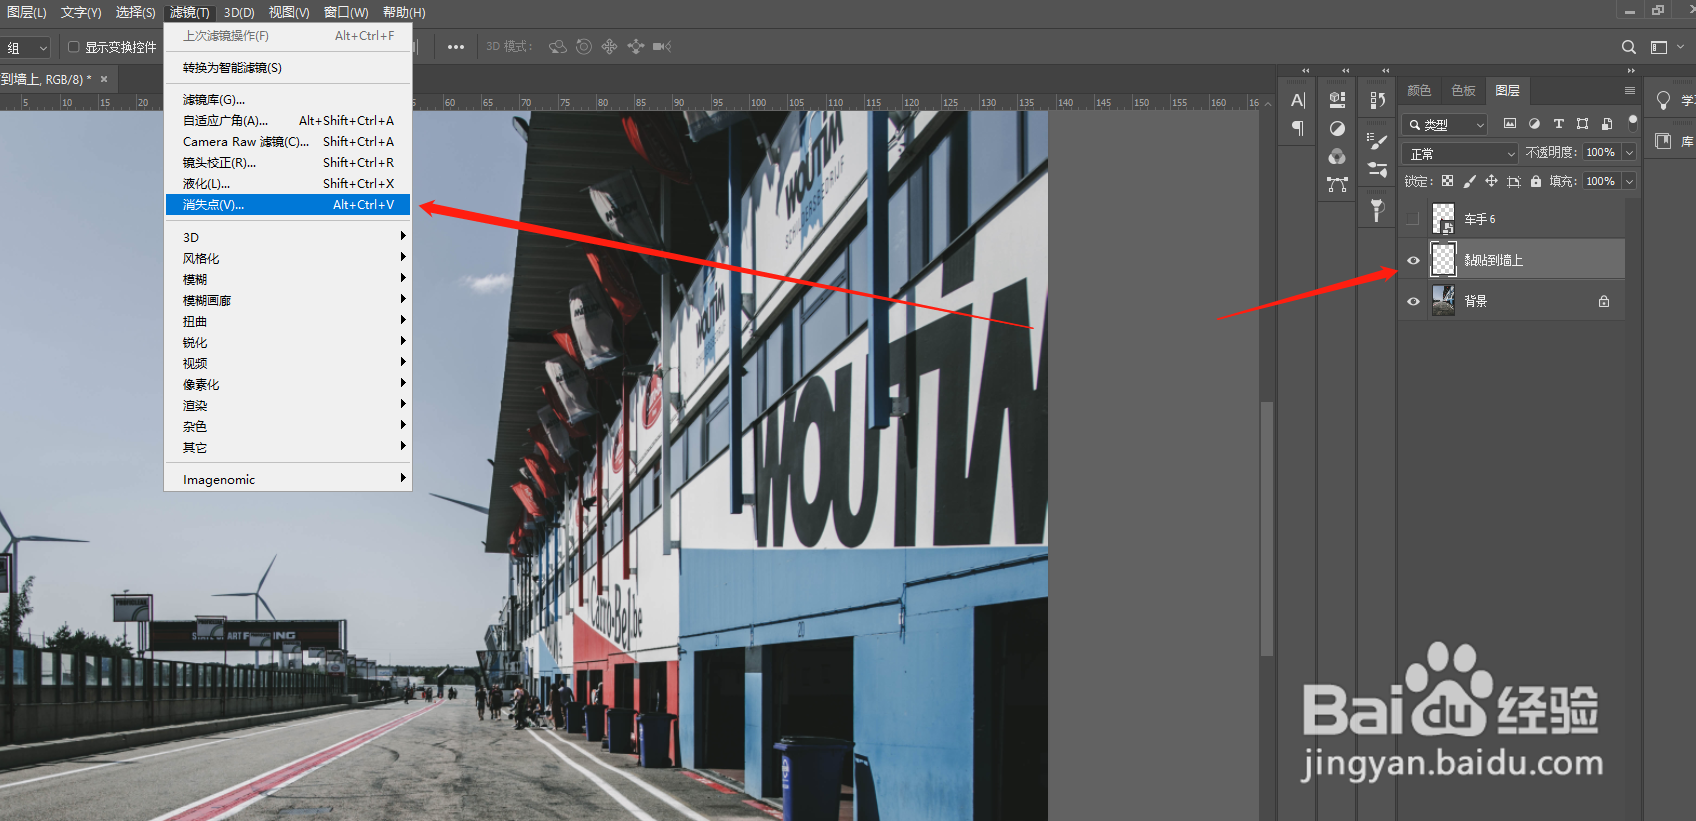Image resolution: width=1696 pixels, height=821 pixels.
Task: Select 3D roll camera mode icon
Action: point(584,47)
